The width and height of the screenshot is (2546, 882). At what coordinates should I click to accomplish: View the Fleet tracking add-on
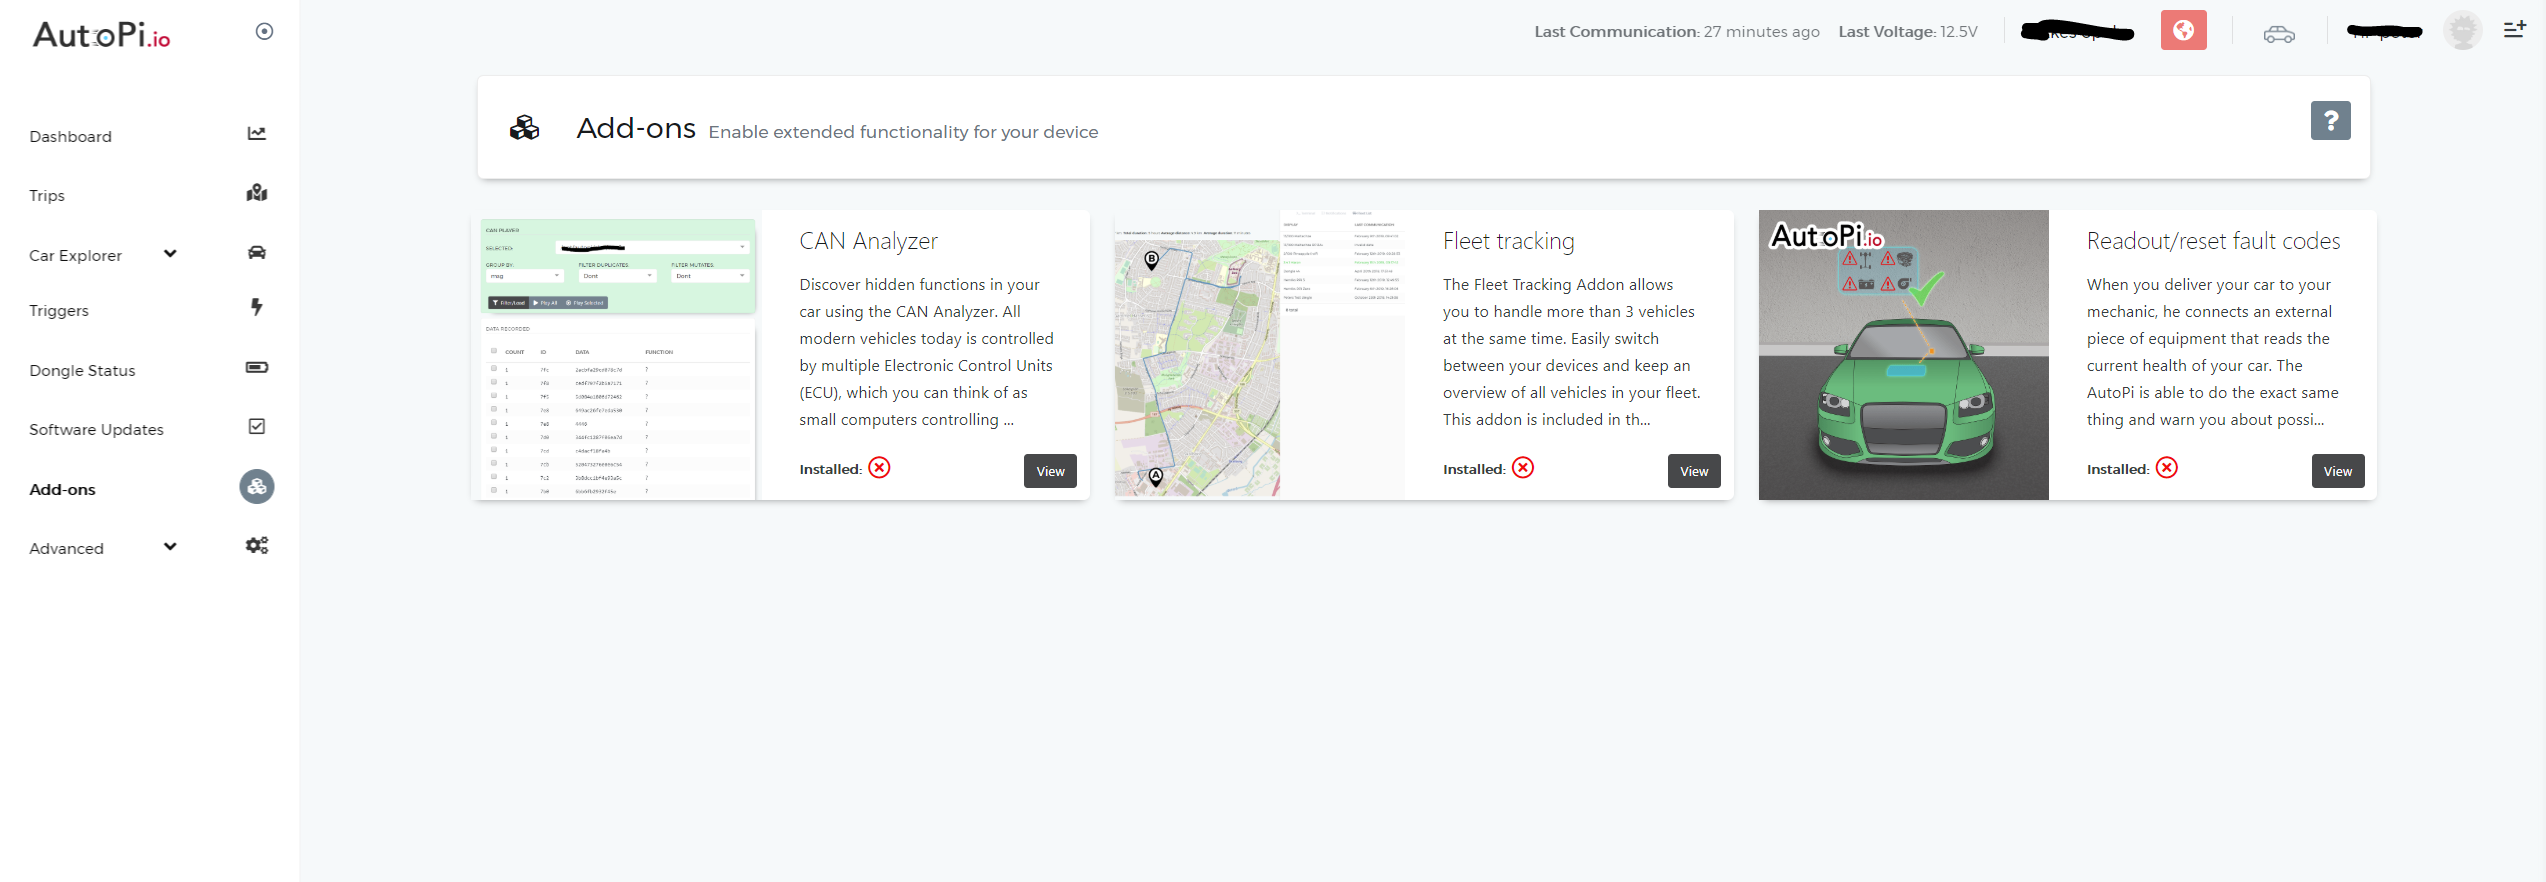[x=1694, y=471]
